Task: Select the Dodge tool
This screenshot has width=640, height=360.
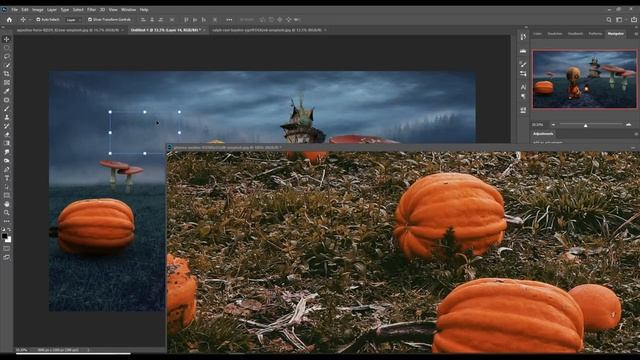Action: coord(7,160)
